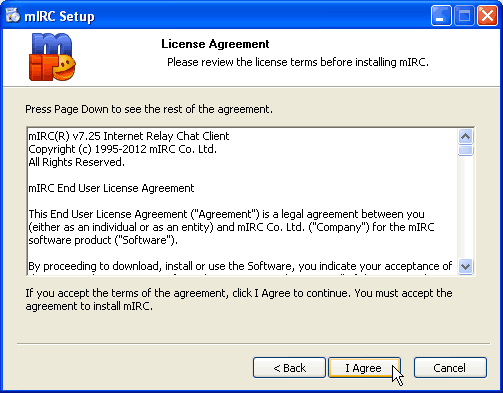503x393 pixels.
Task: Minimize the mIRC Setup window
Action: 441,15
